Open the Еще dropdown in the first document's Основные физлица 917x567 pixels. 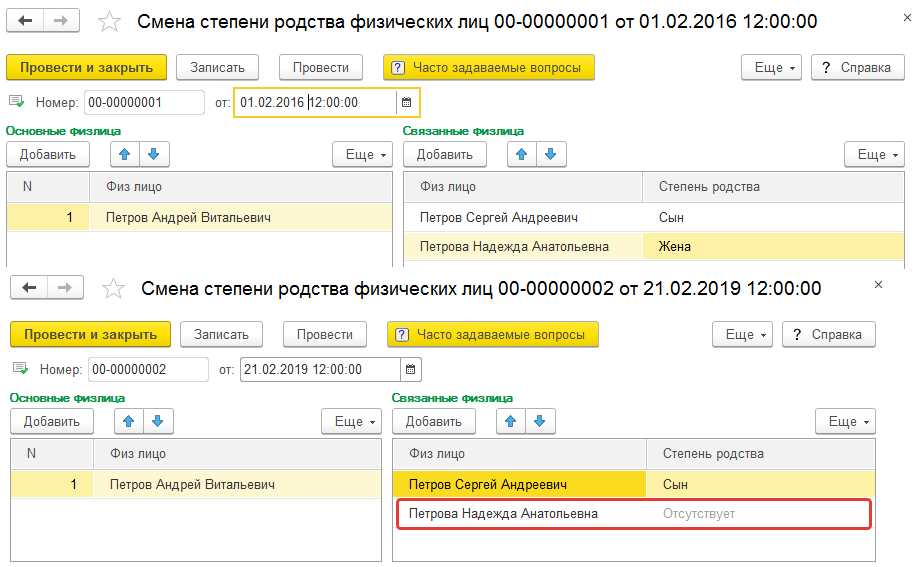coord(364,154)
